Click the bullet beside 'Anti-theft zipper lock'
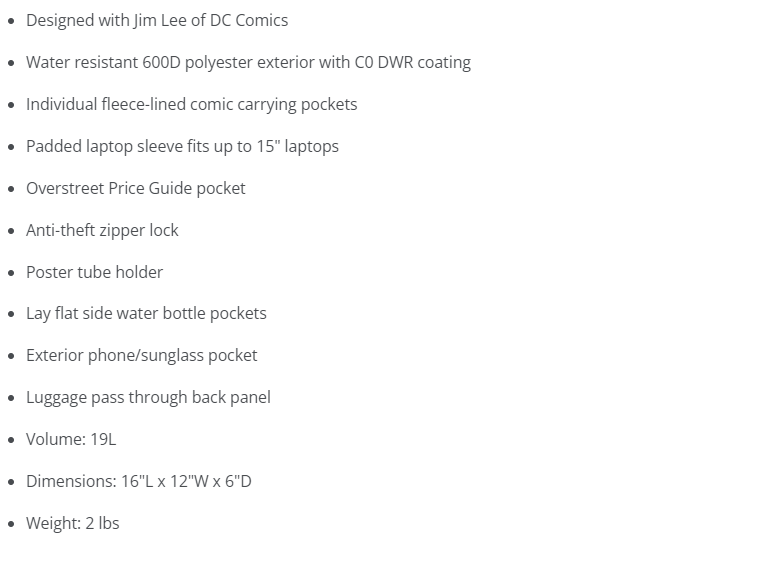The width and height of the screenshot is (757, 564). 11,231
